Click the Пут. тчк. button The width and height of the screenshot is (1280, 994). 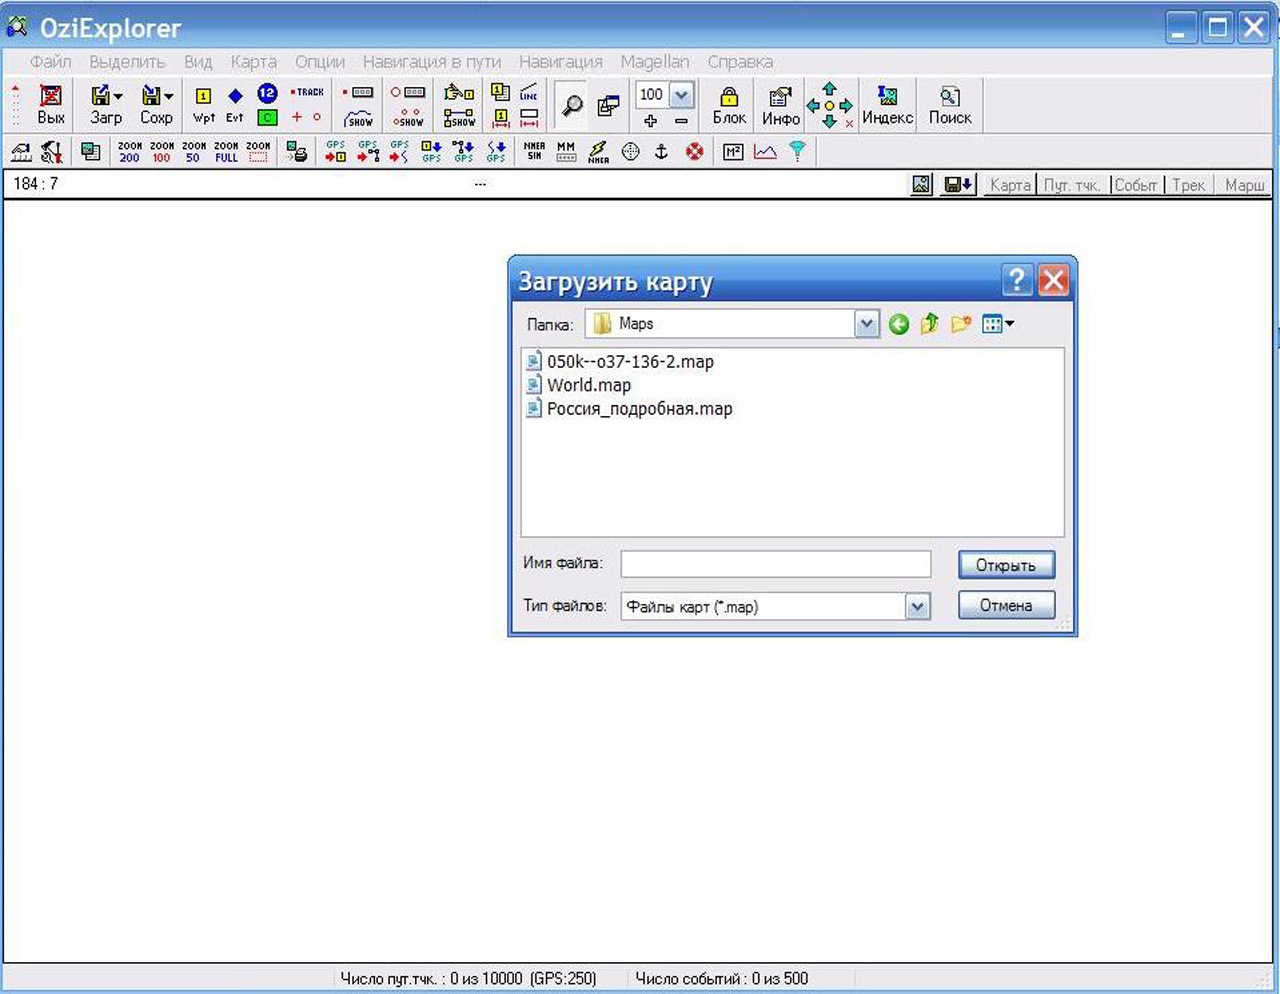(x=1072, y=185)
